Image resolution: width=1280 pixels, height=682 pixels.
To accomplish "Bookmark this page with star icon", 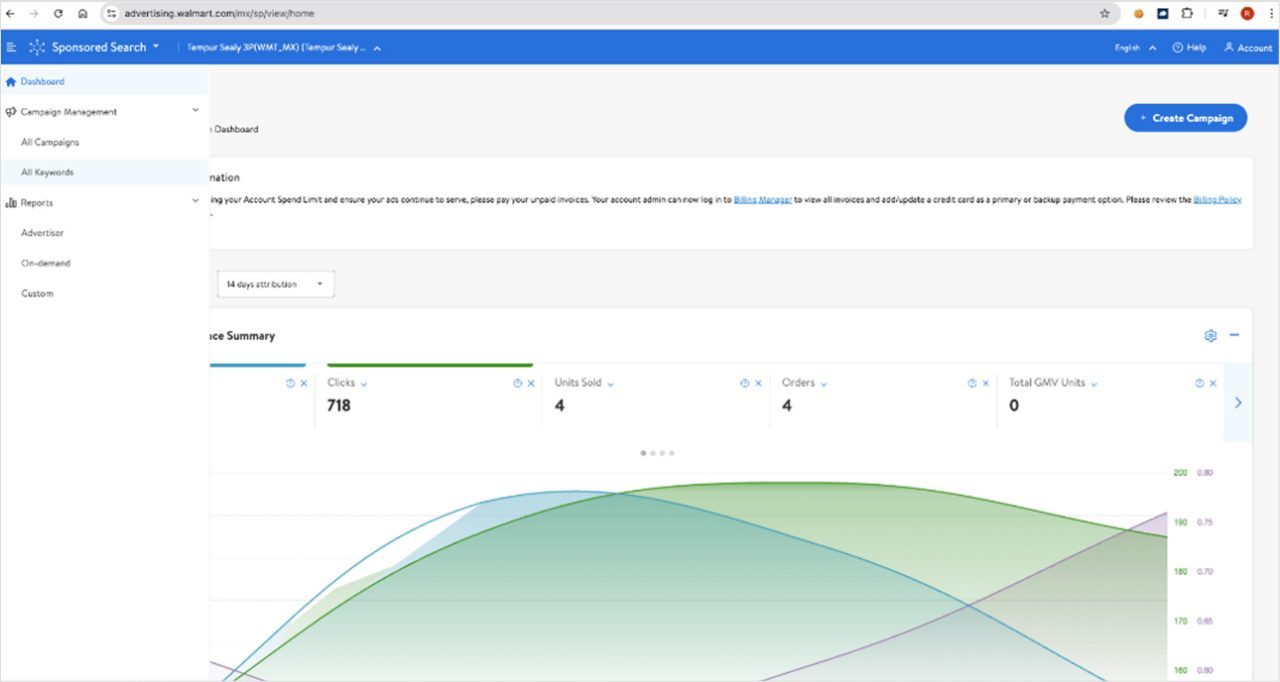I will coord(1105,13).
